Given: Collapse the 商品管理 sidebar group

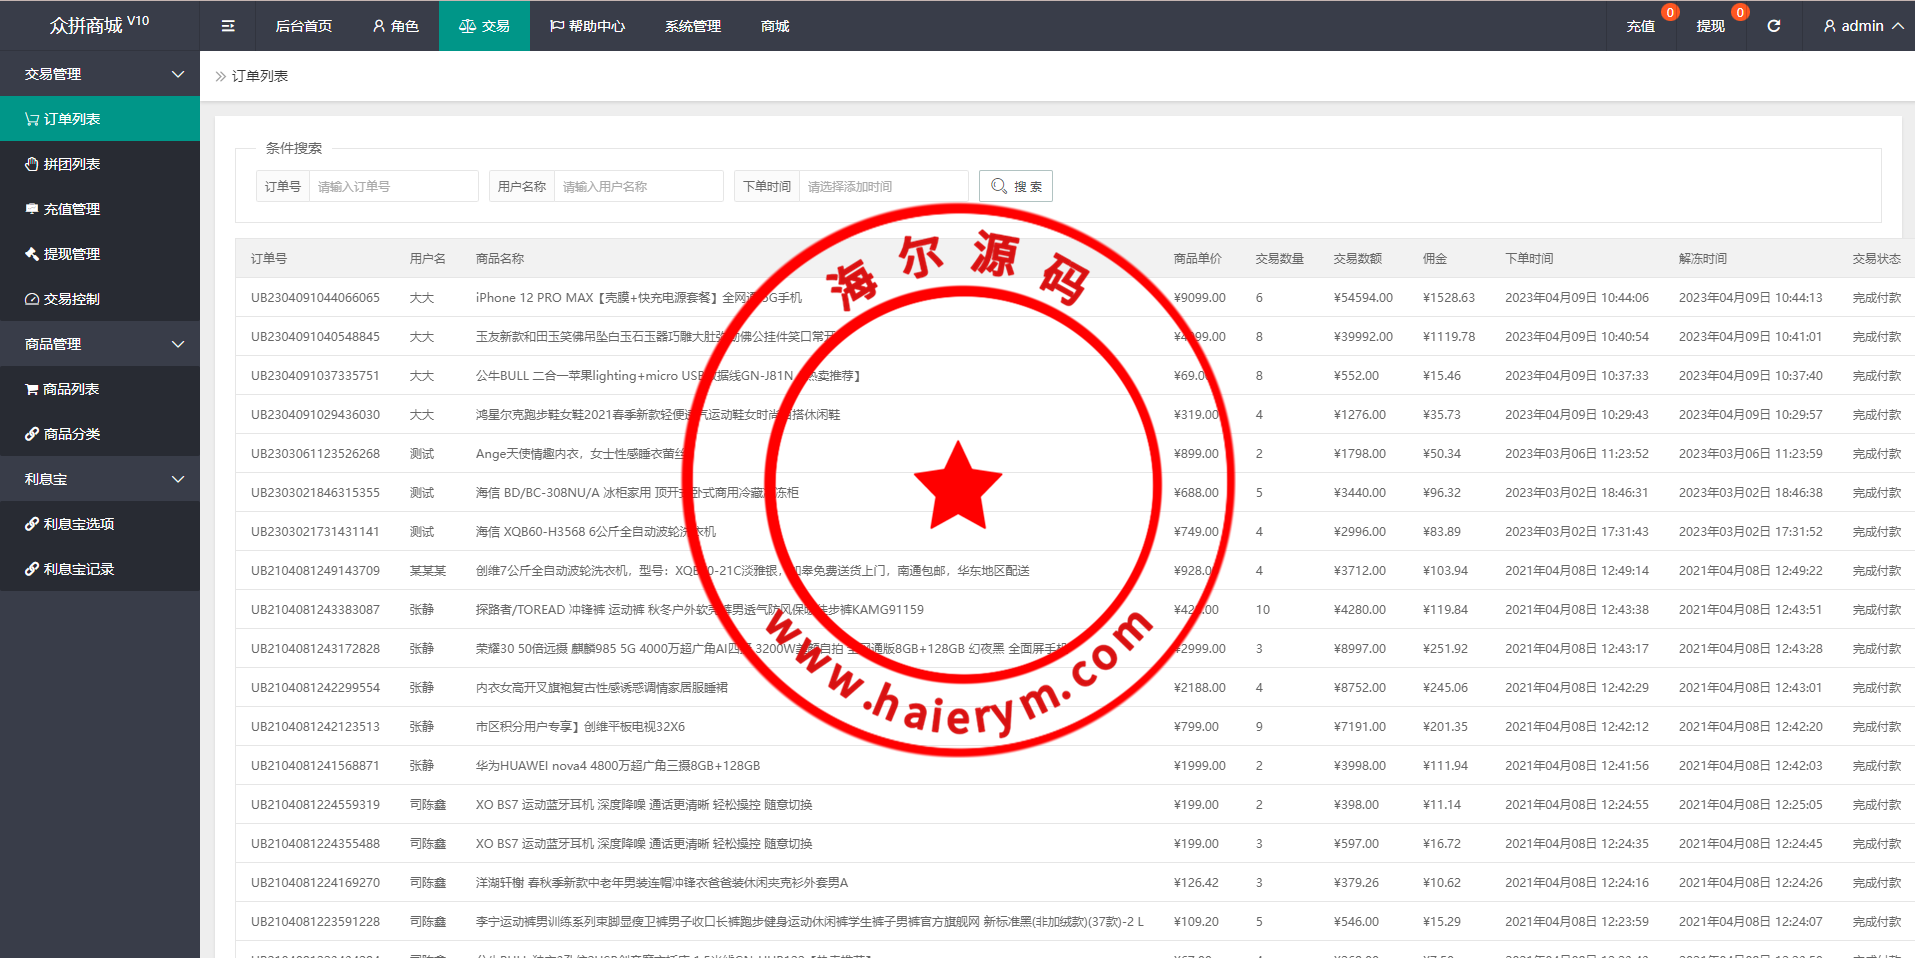Looking at the screenshot, I should (x=178, y=344).
